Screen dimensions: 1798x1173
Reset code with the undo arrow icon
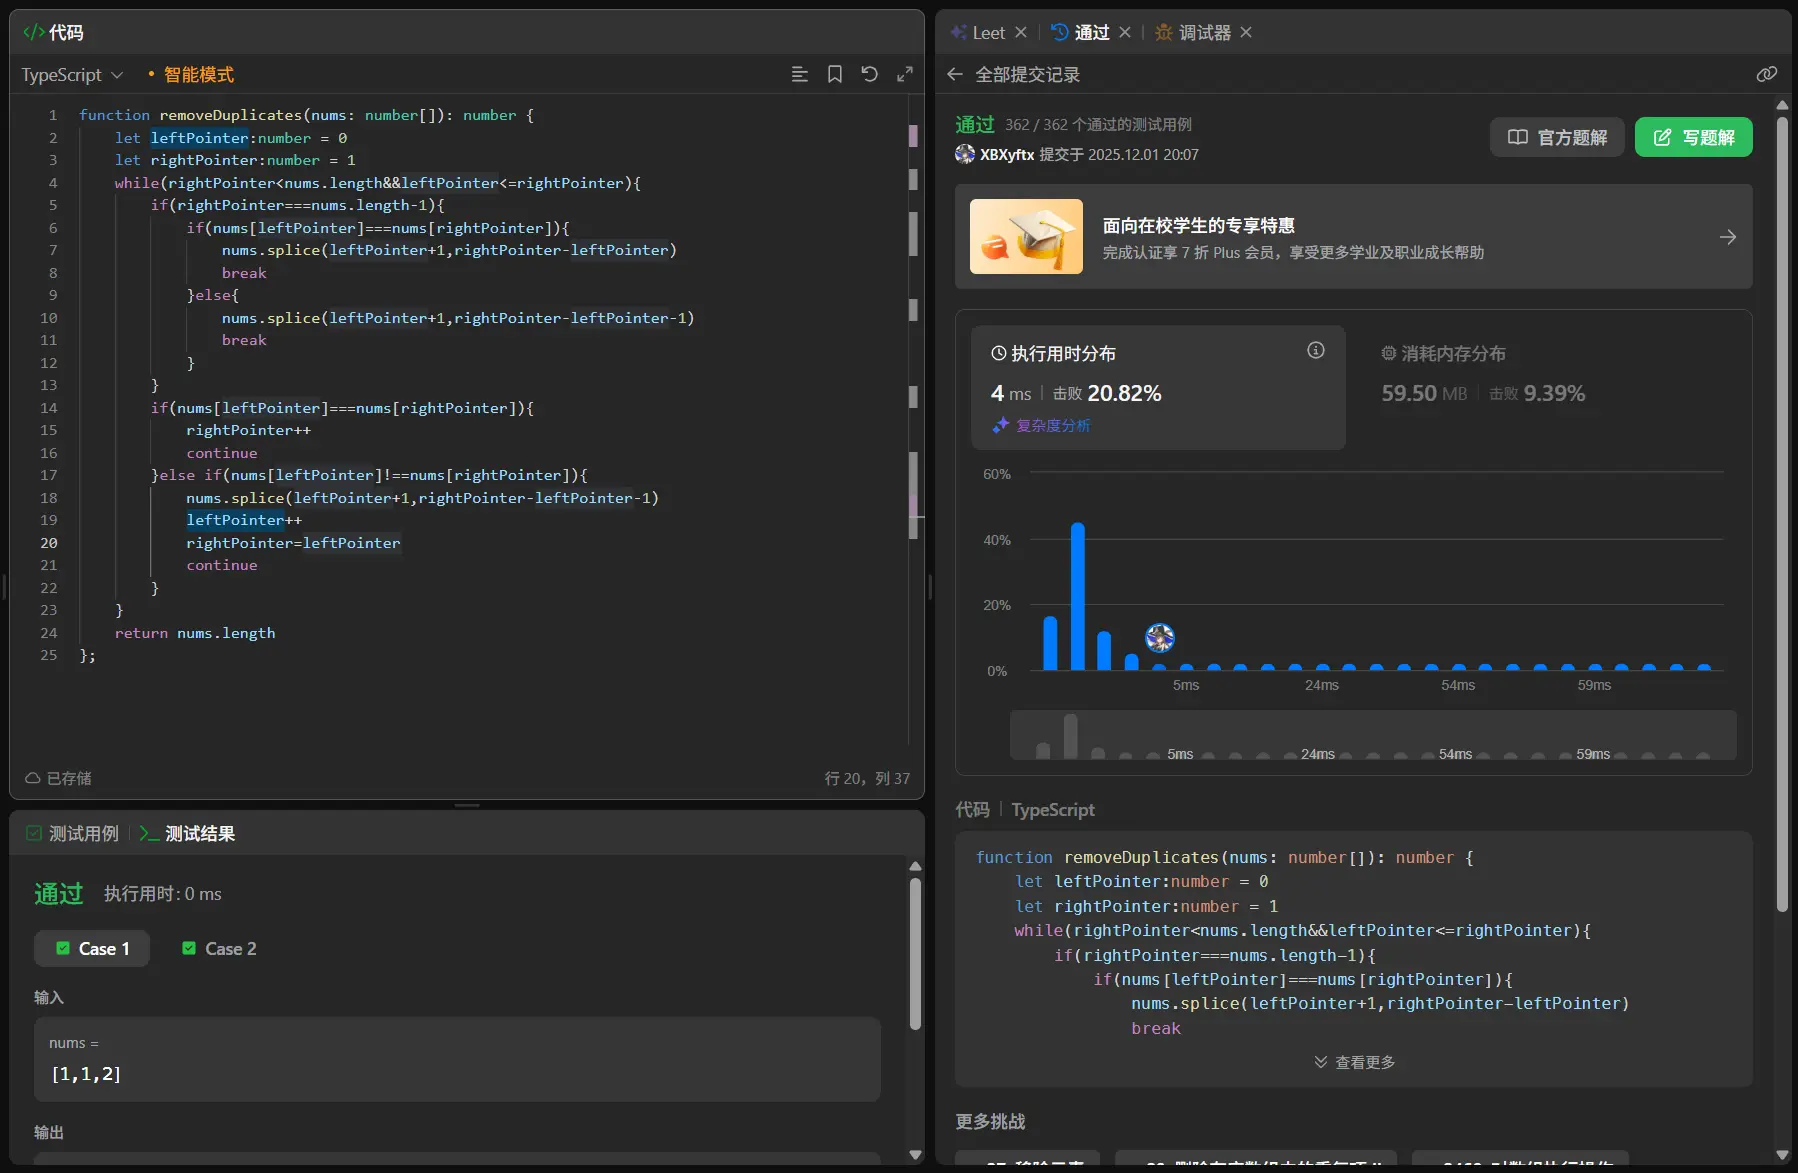click(869, 75)
